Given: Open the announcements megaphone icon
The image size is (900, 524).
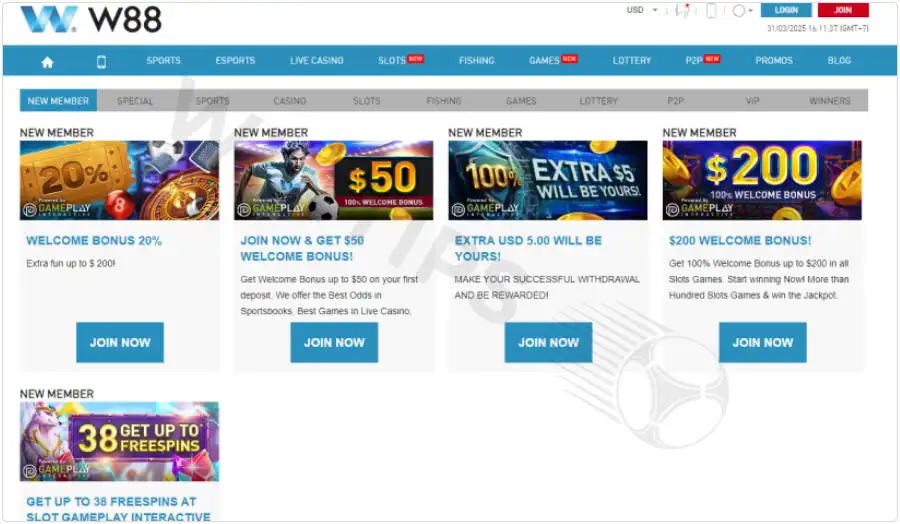Looking at the screenshot, I should click(x=682, y=10).
